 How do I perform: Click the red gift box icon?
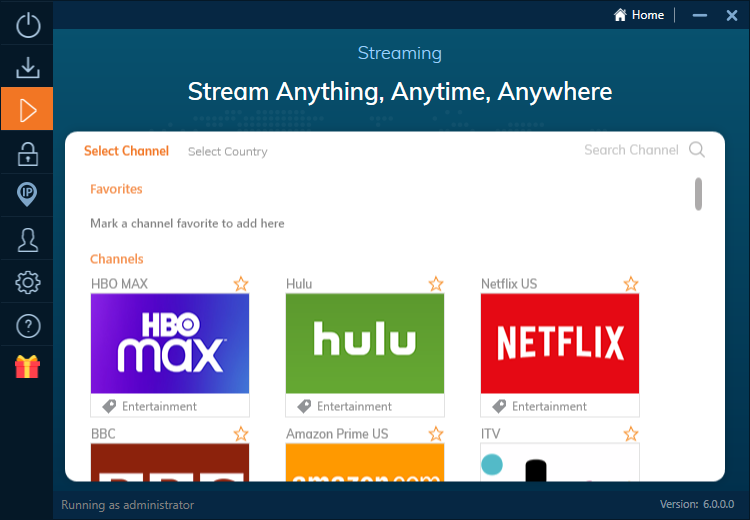coord(27,367)
